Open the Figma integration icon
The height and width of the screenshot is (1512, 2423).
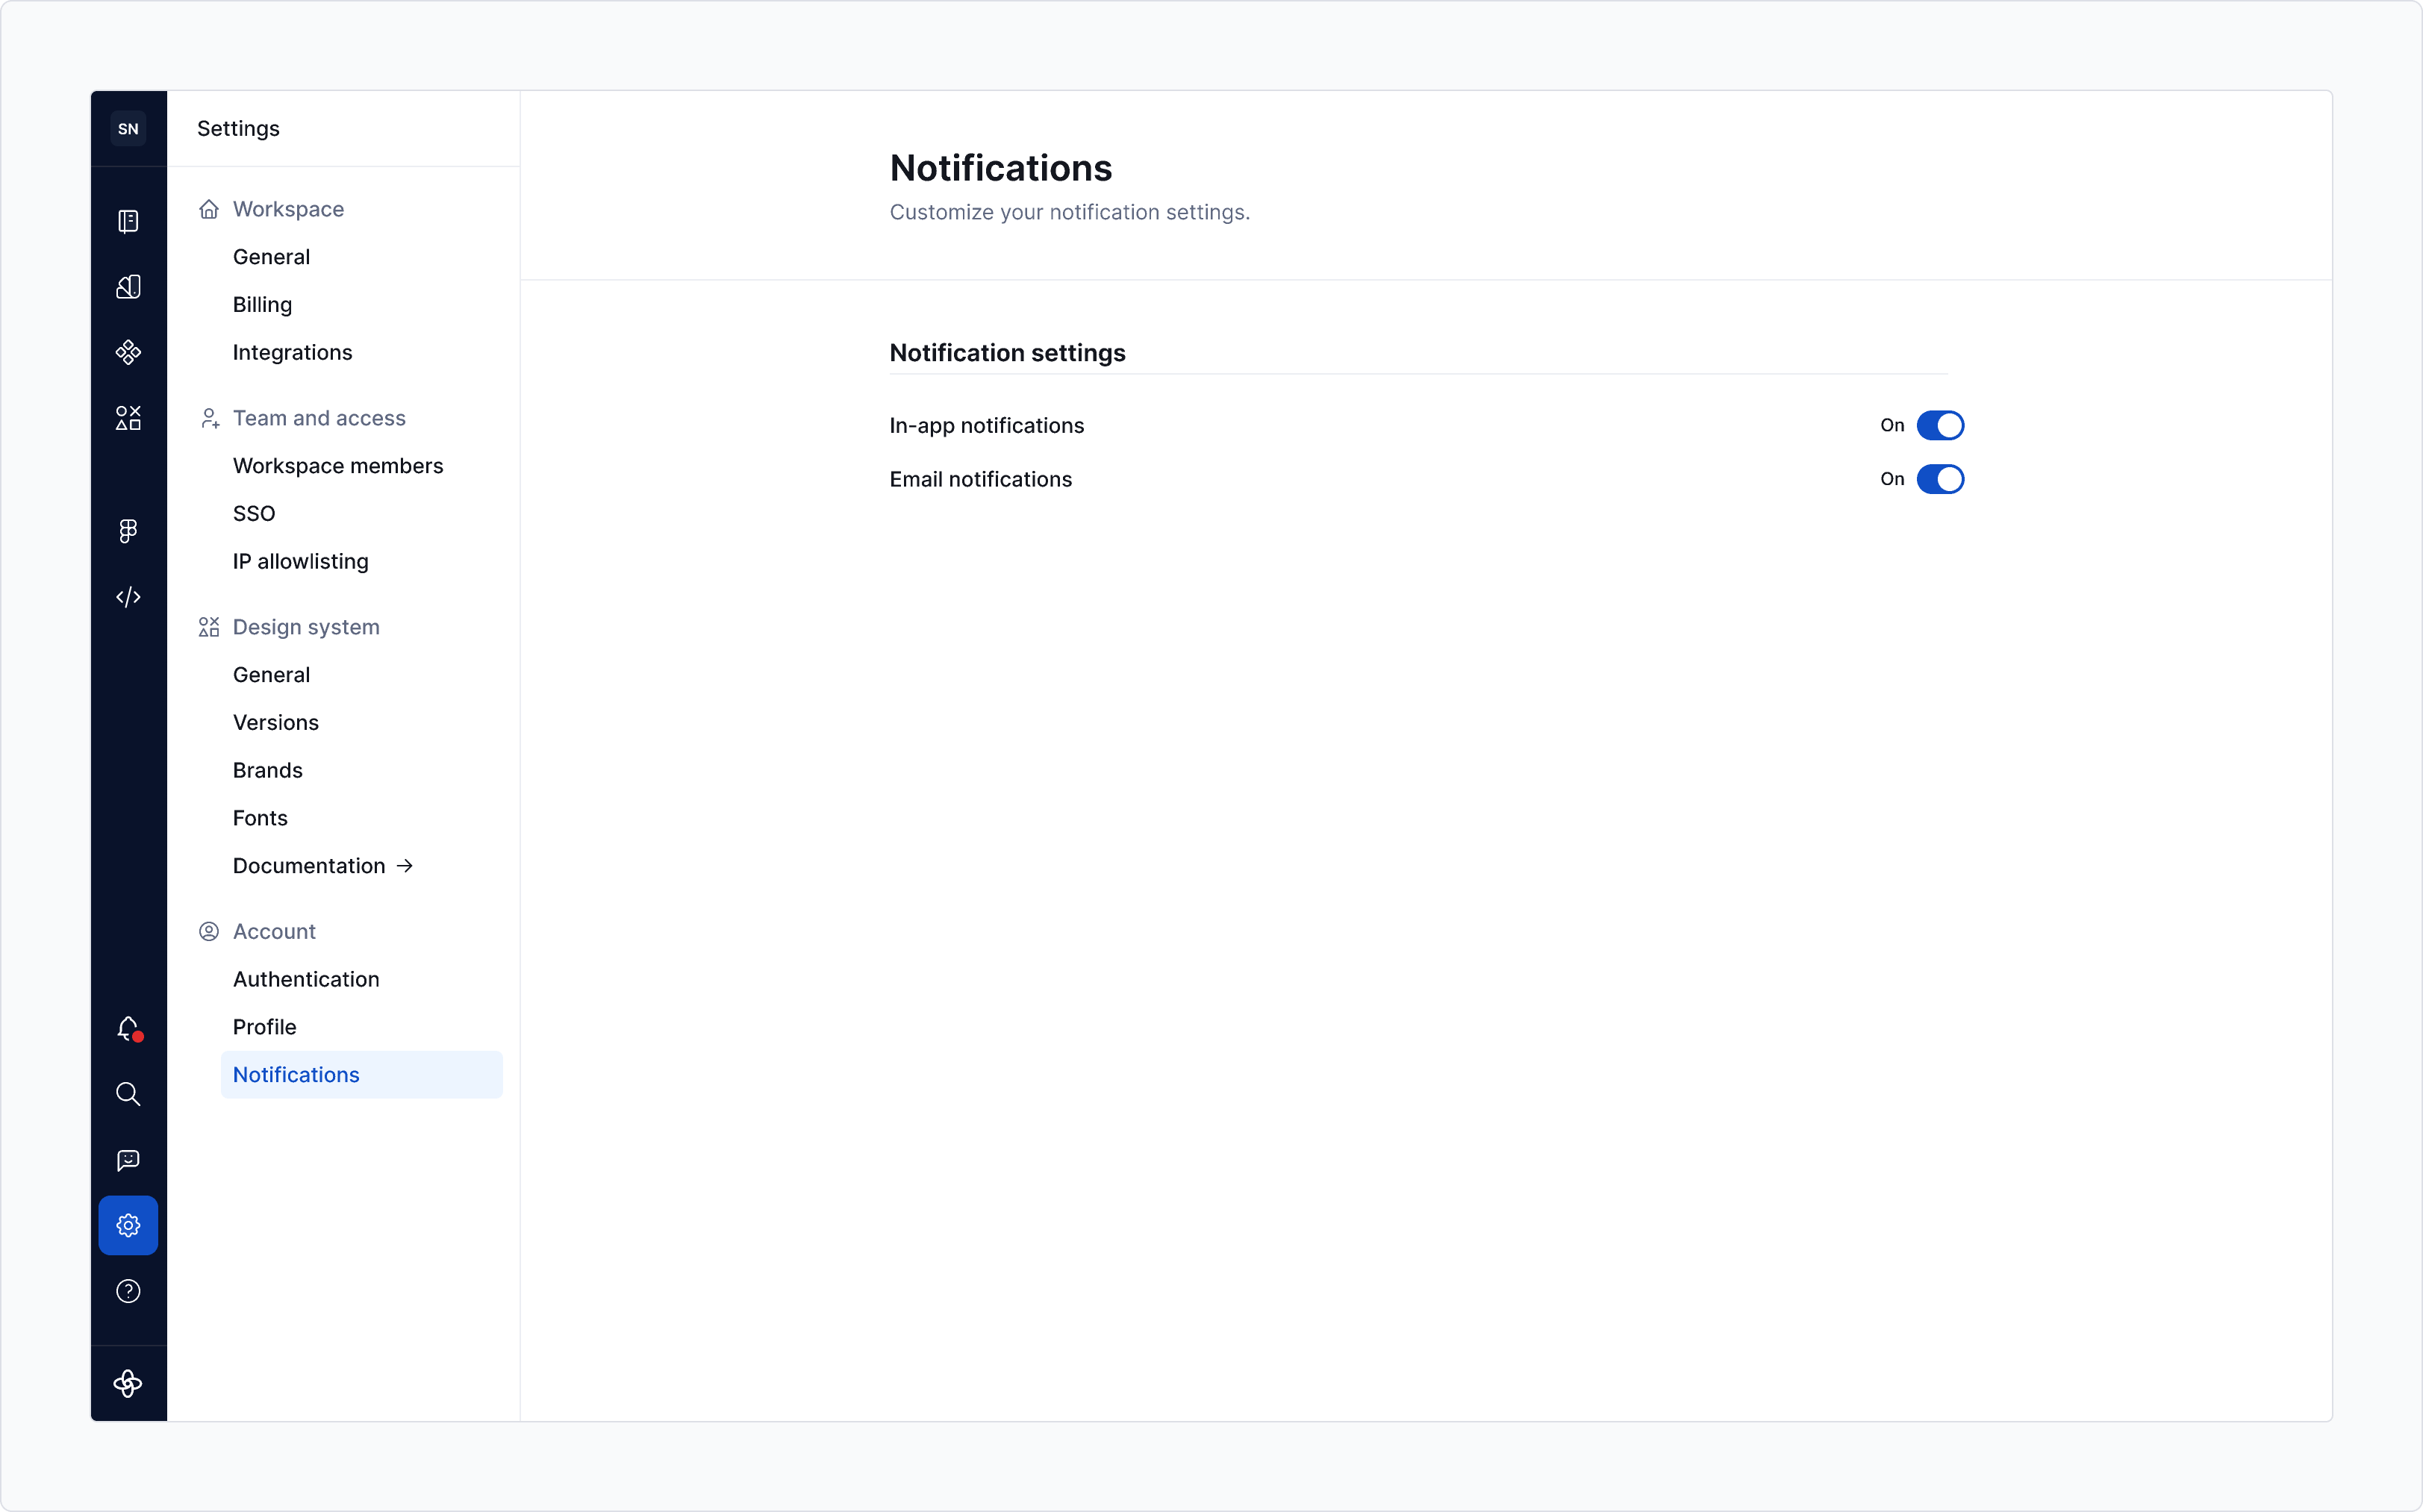pos(128,530)
